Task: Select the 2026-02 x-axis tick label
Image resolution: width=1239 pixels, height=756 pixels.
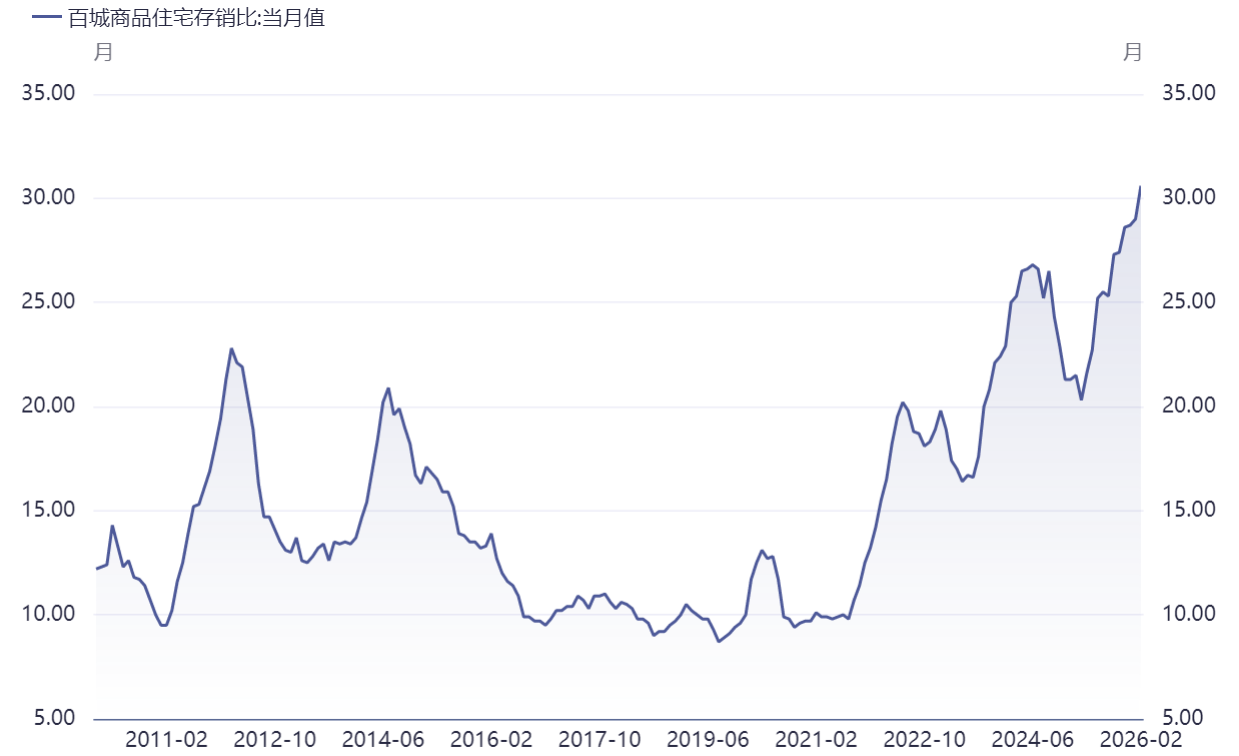Action: 1140,739
